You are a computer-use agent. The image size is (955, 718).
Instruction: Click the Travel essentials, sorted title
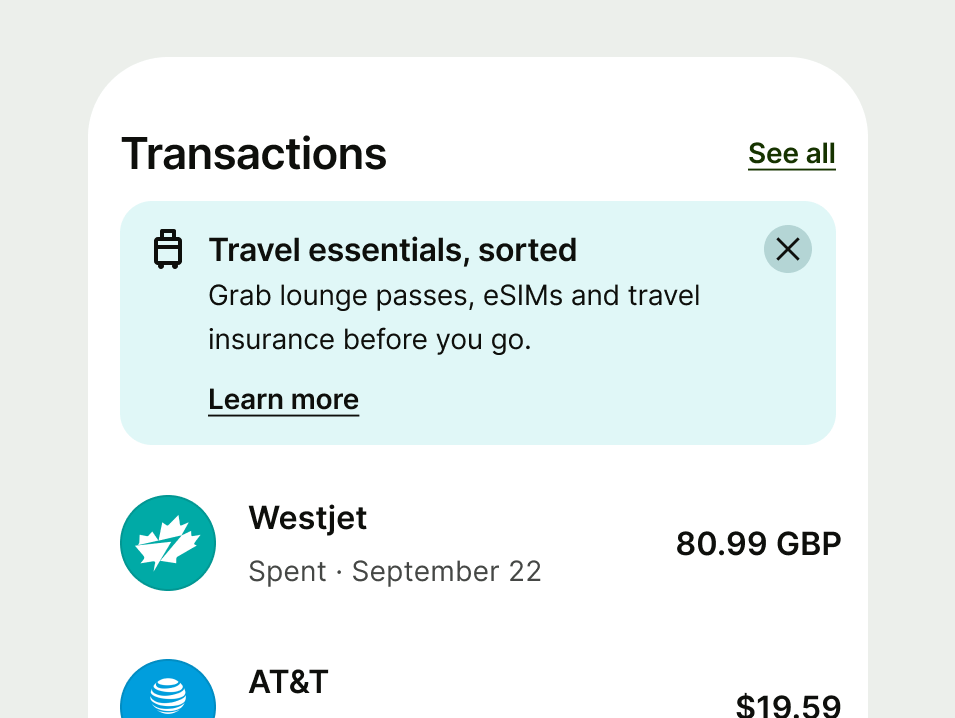[392, 250]
